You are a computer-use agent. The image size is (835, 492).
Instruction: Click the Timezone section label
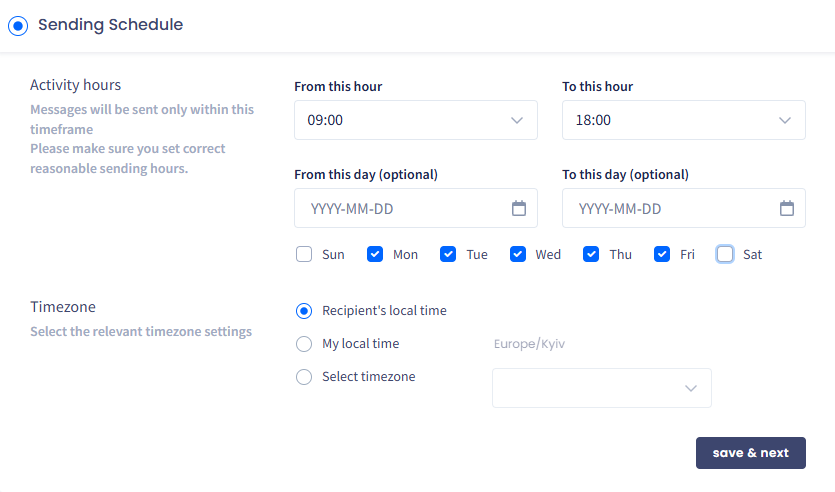[63, 307]
